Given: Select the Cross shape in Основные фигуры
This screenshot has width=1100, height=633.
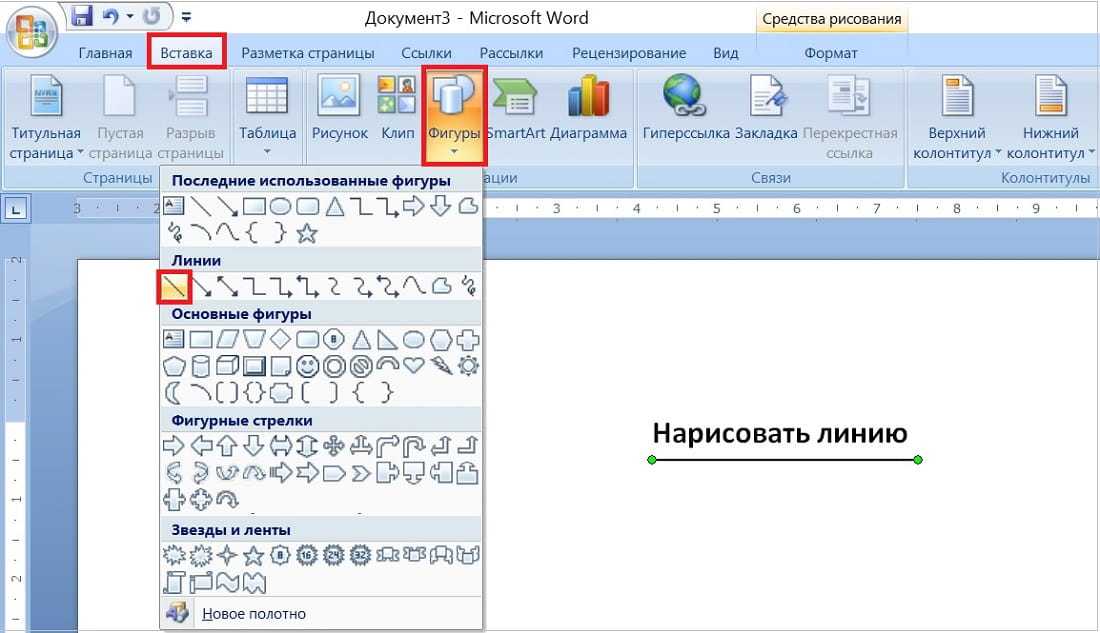Looking at the screenshot, I should click(x=468, y=340).
